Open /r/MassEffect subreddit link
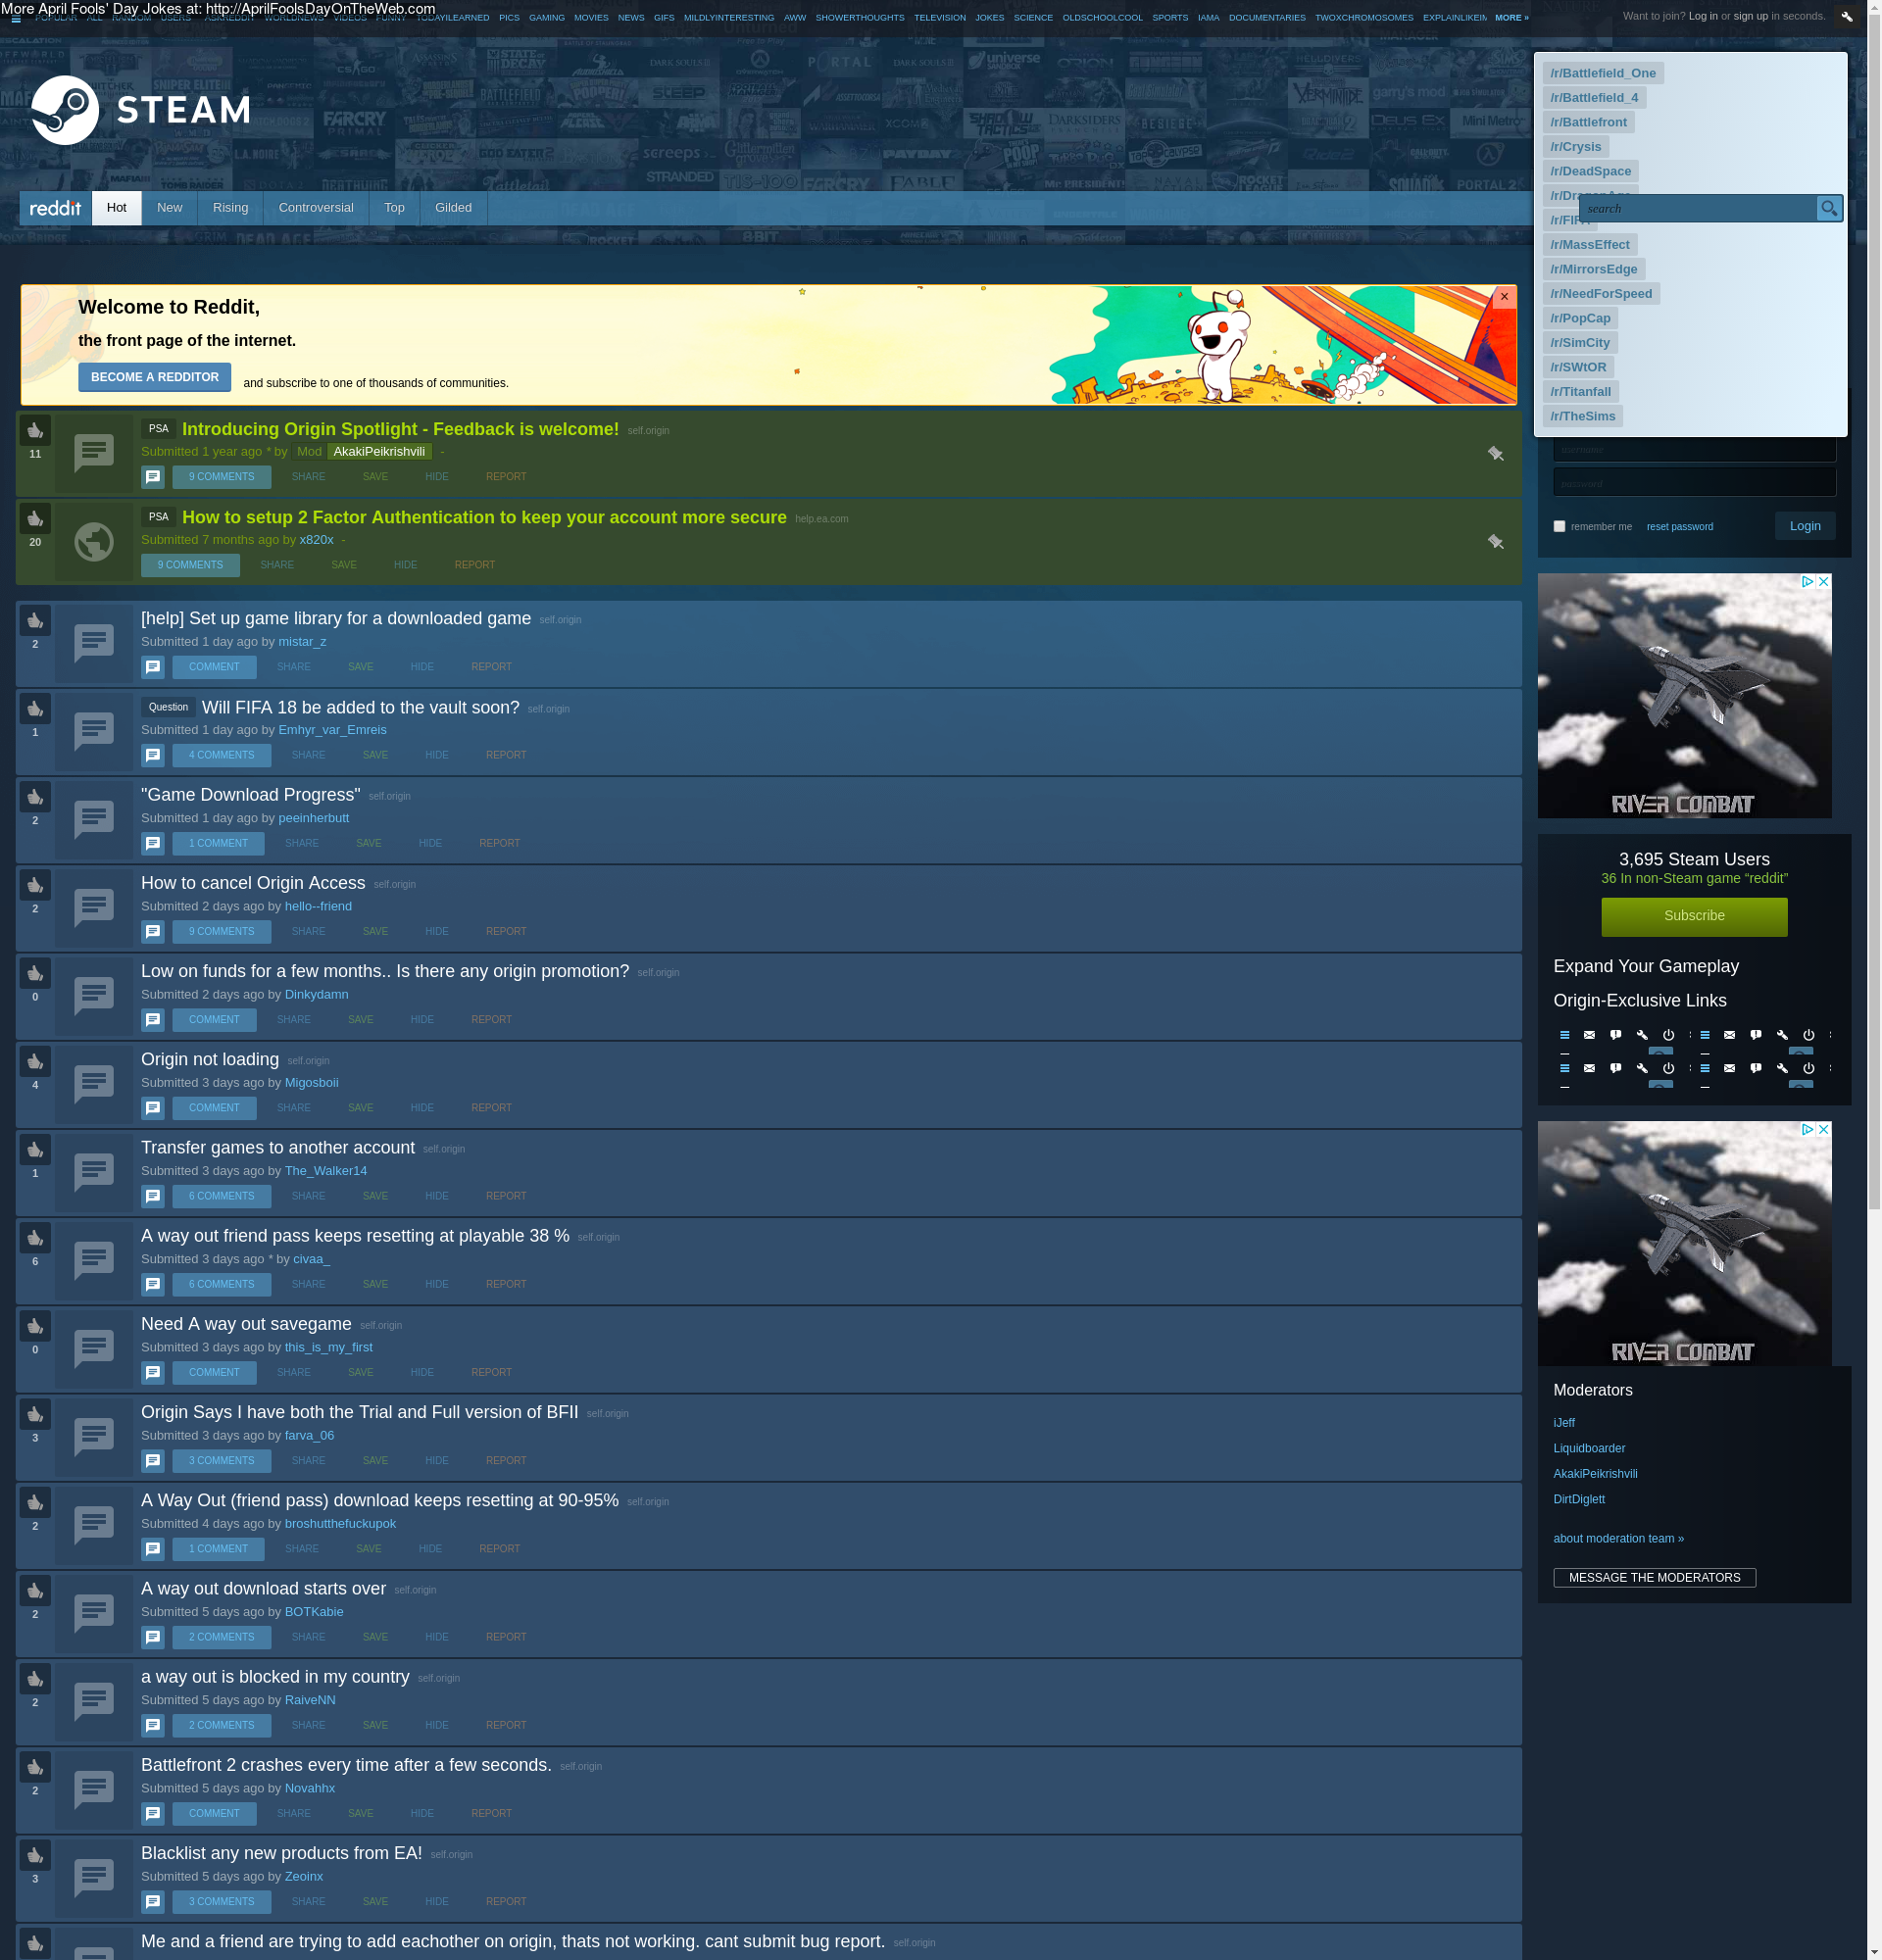This screenshot has width=1882, height=1960. tap(1589, 245)
